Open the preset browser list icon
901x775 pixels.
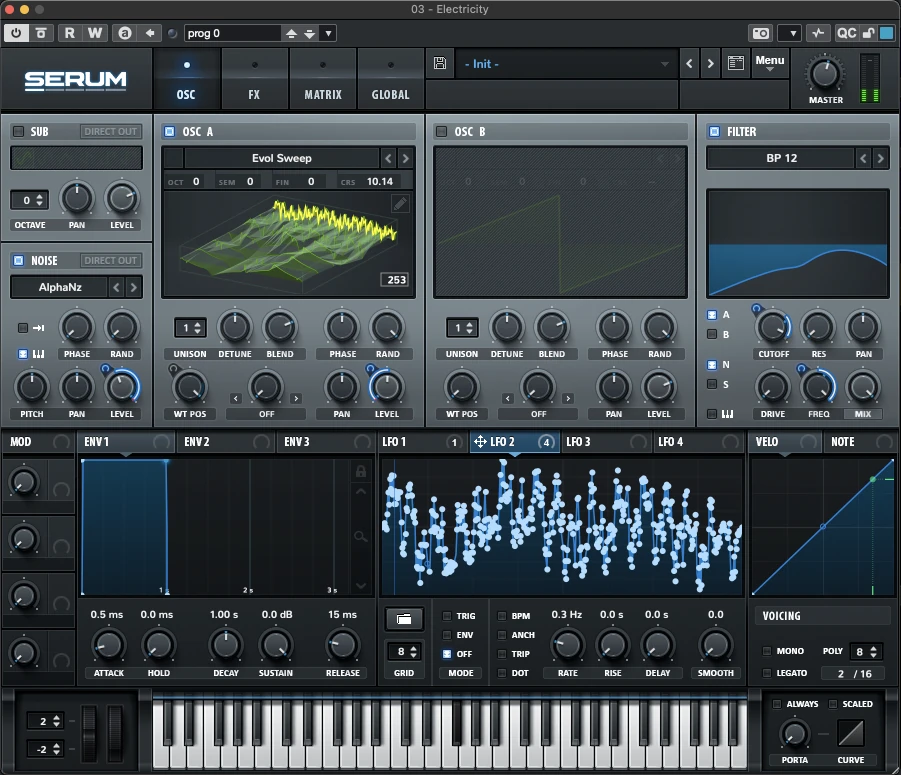tap(736, 63)
